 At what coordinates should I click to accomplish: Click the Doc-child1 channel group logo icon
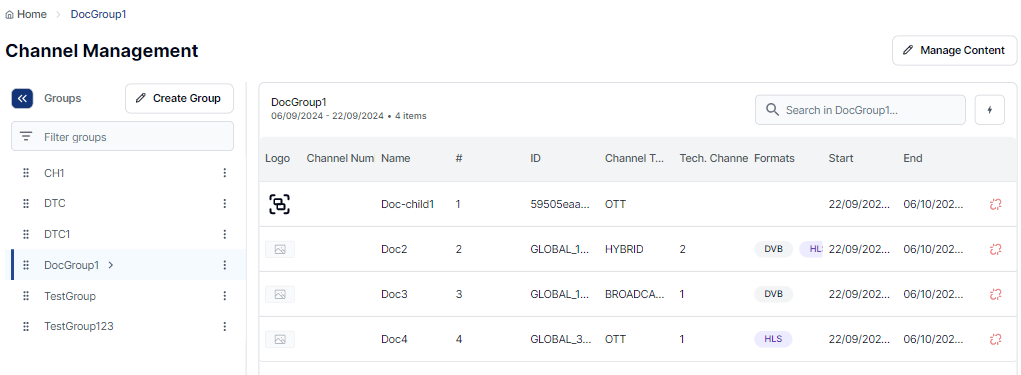[279, 204]
